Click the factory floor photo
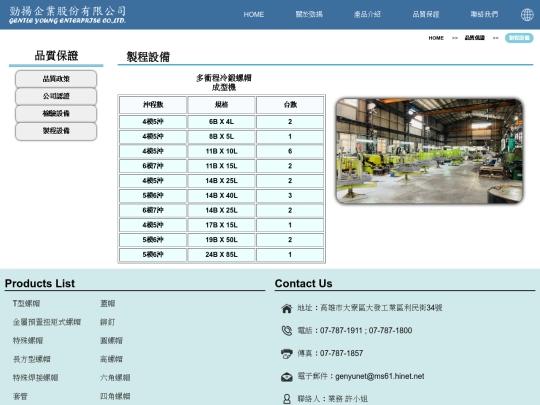The height and width of the screenshot is (405, 540). (x=429, y=151)
